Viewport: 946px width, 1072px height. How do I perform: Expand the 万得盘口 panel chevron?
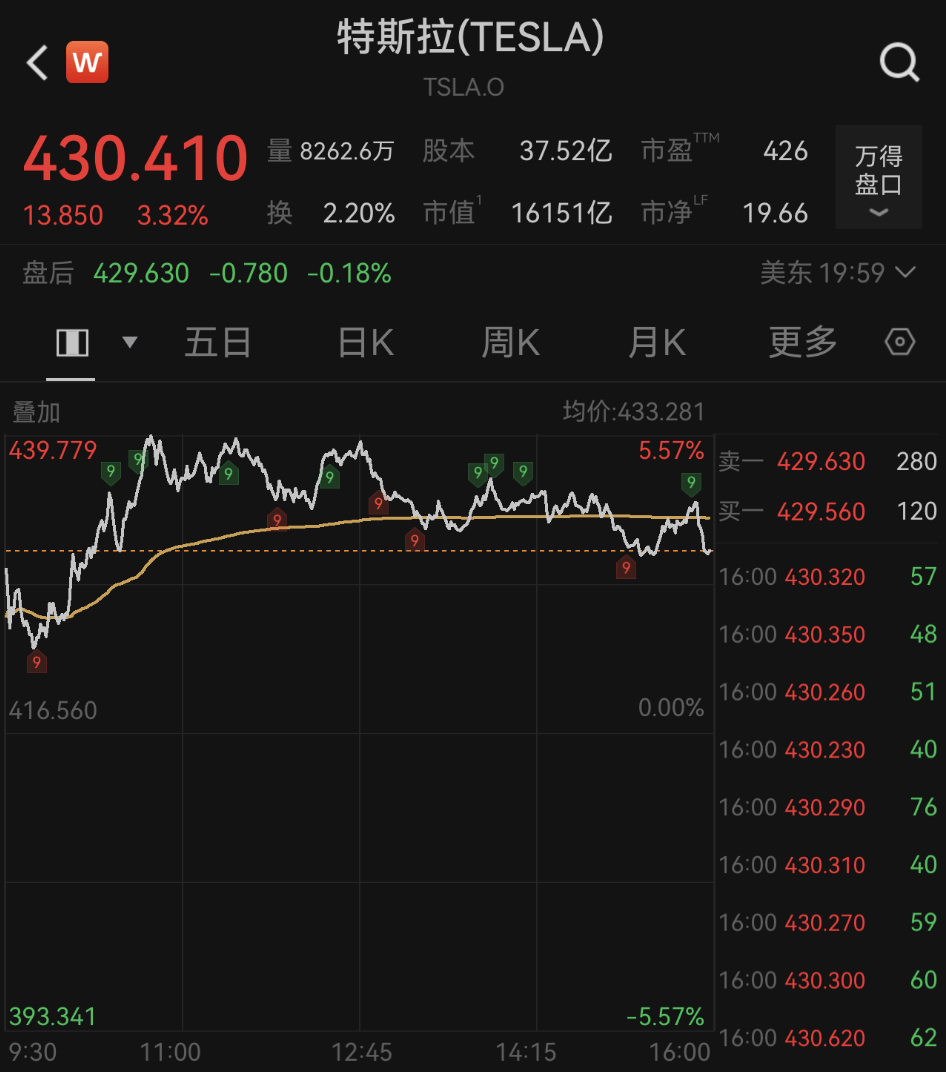tap(878, 212)
